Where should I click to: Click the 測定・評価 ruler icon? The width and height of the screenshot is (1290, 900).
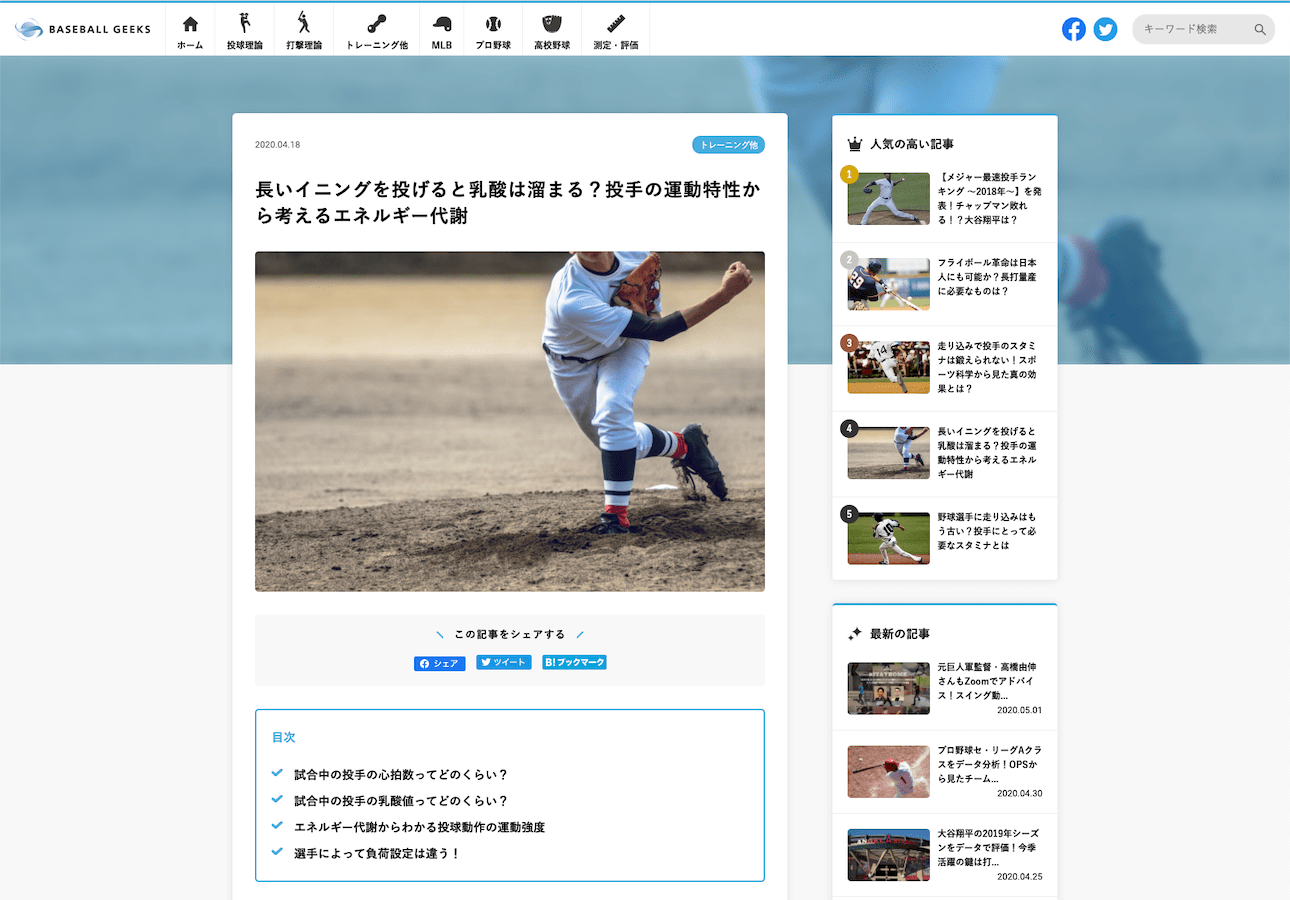pyautogui.click(x=616, y=24)
